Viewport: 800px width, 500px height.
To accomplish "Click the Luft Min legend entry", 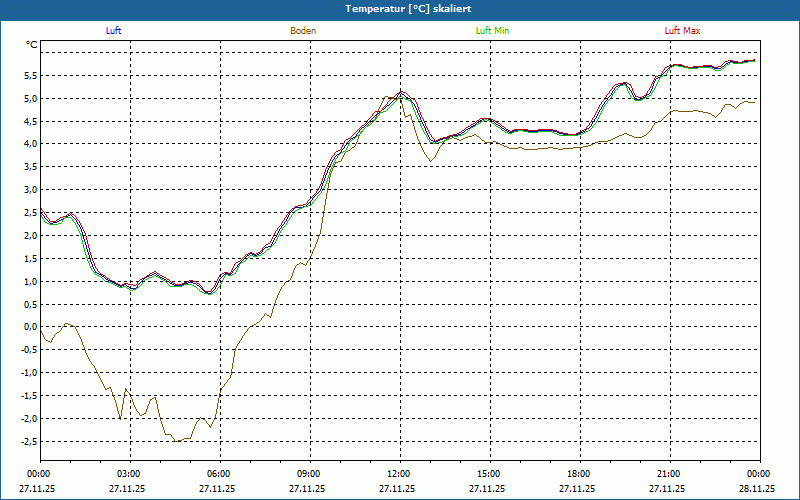I will click(492, 31).
